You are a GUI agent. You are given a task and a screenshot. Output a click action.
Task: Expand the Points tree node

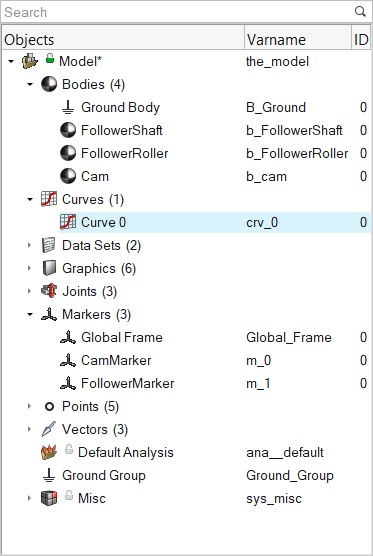click(30, 406)
